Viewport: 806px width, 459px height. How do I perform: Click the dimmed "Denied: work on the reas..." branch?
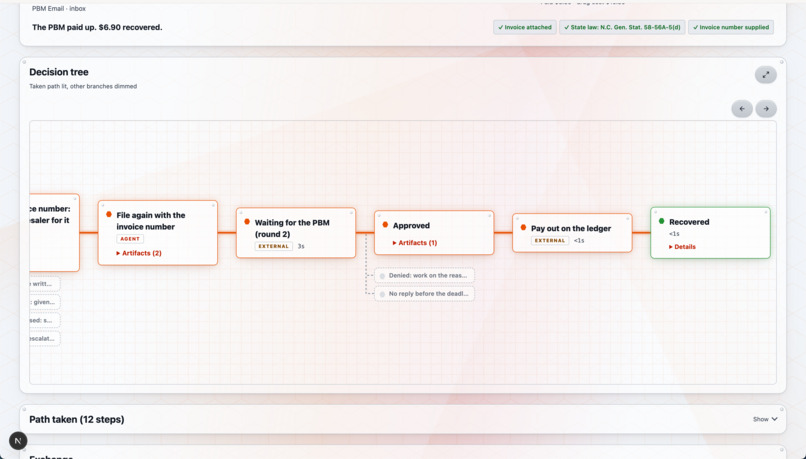click(425, 276)
